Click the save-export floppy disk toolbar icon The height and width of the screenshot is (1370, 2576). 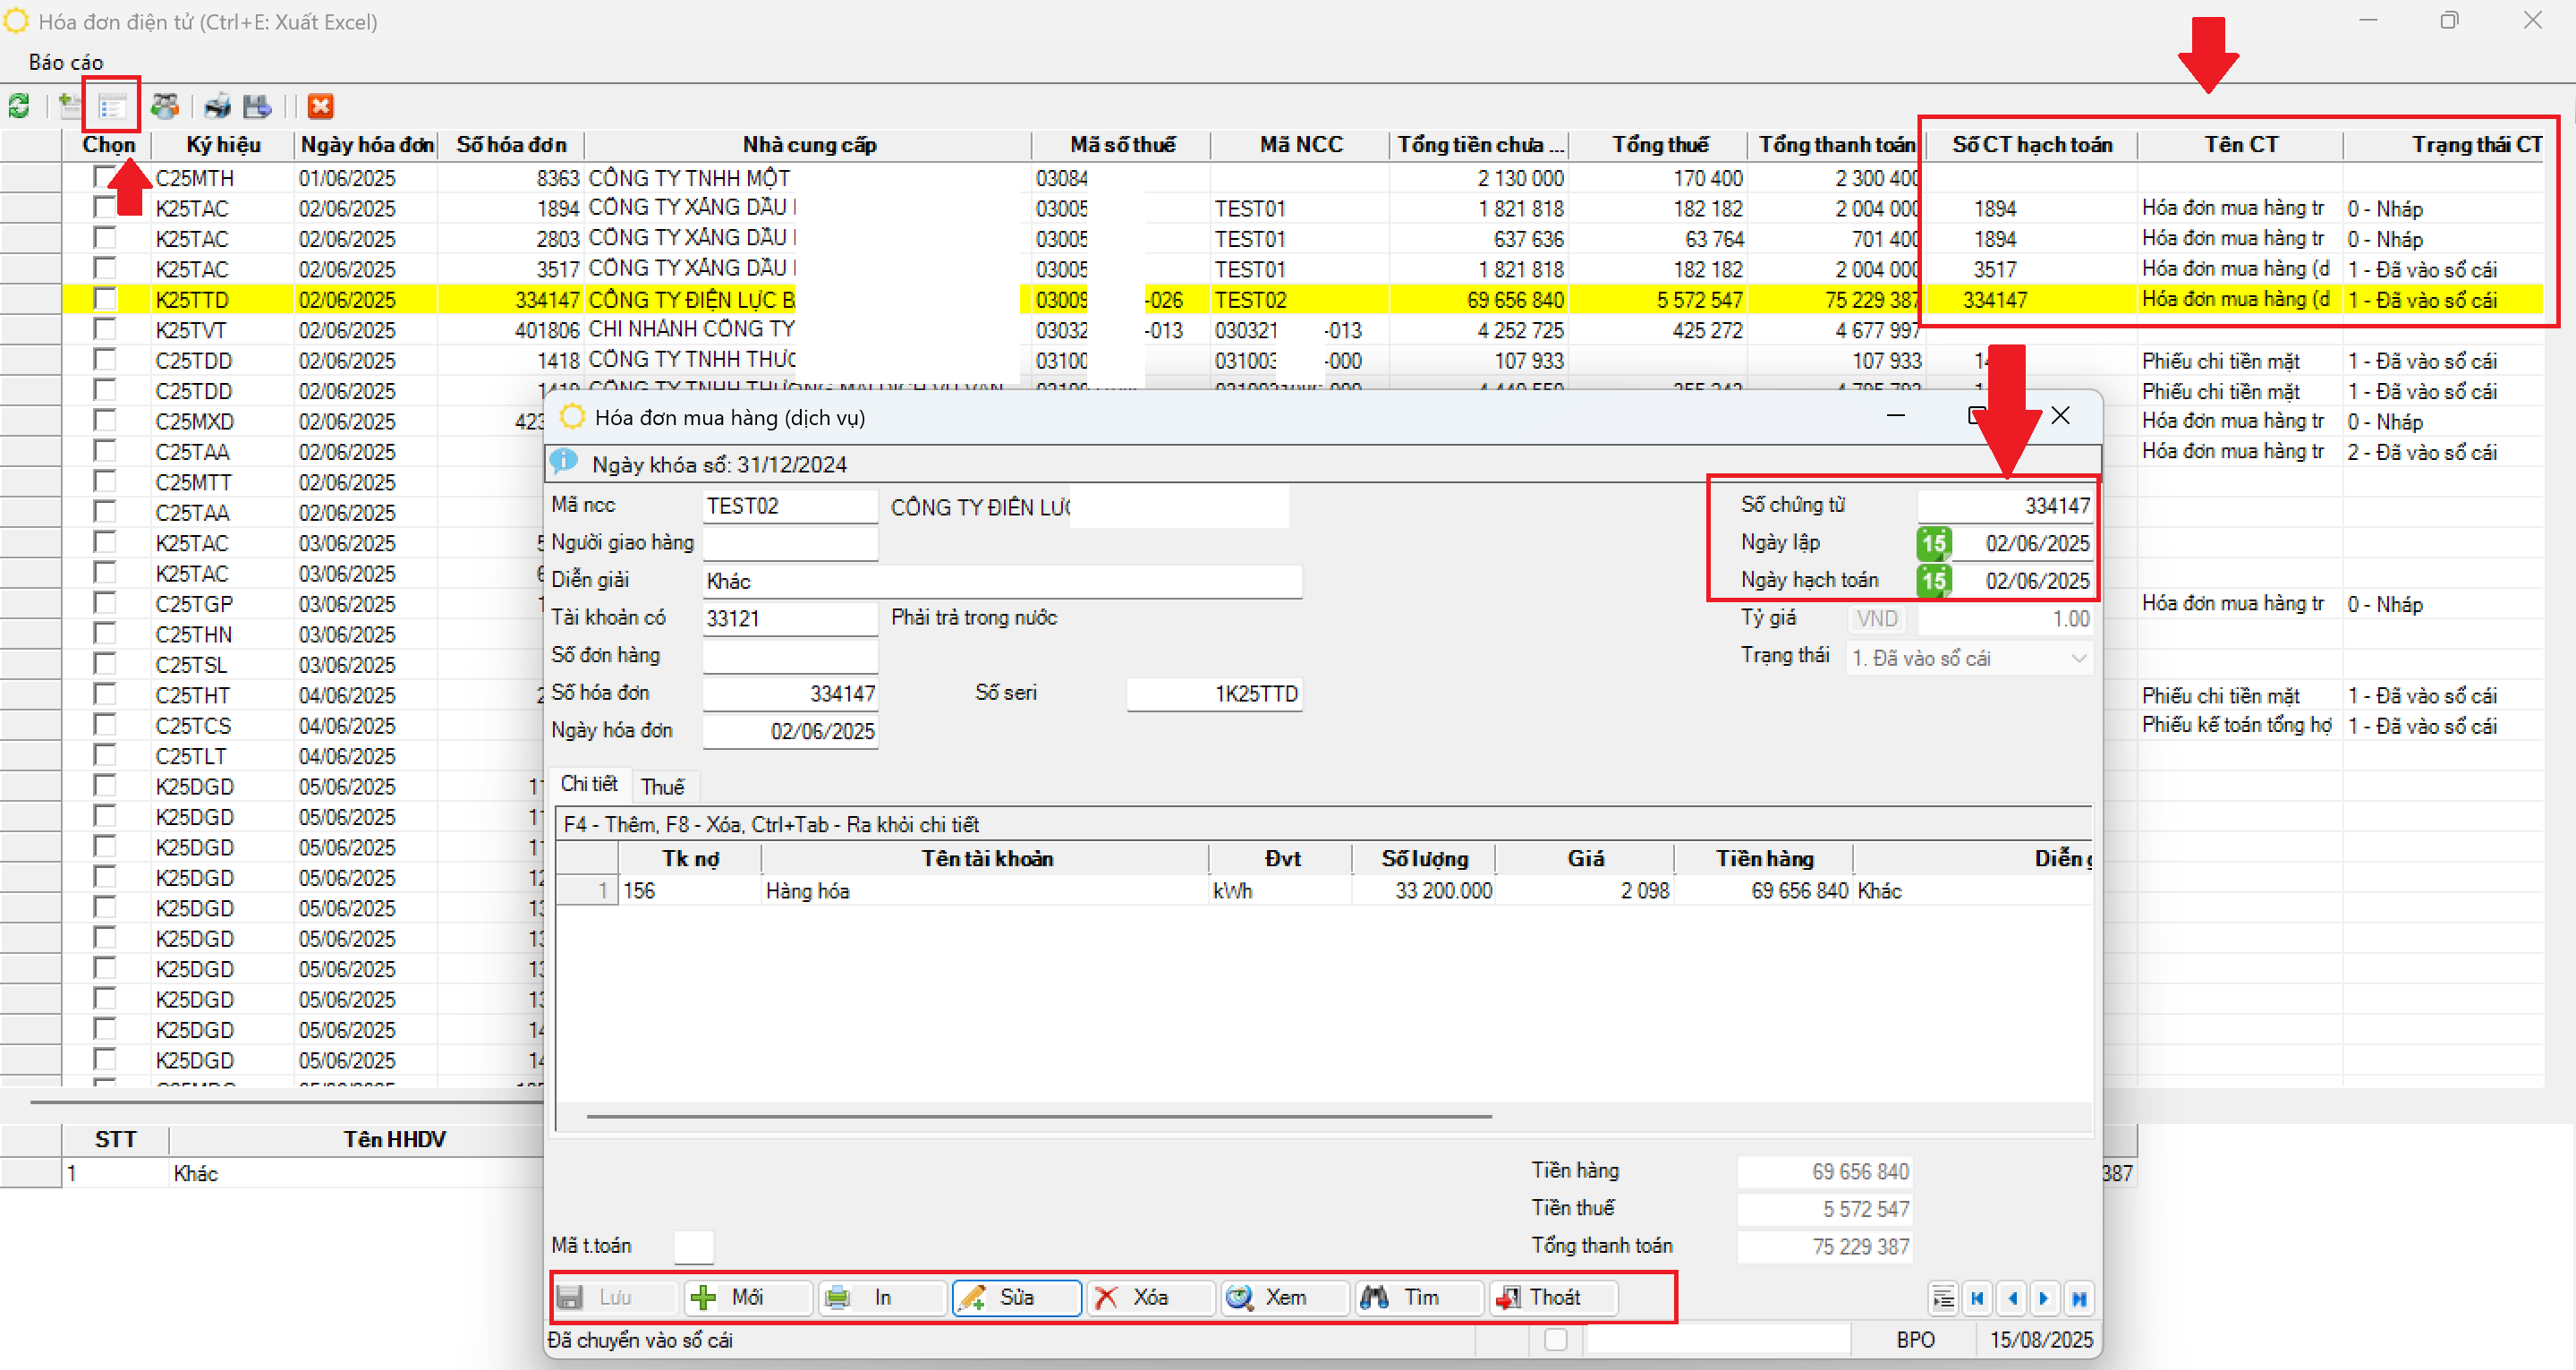coord(257,106)
